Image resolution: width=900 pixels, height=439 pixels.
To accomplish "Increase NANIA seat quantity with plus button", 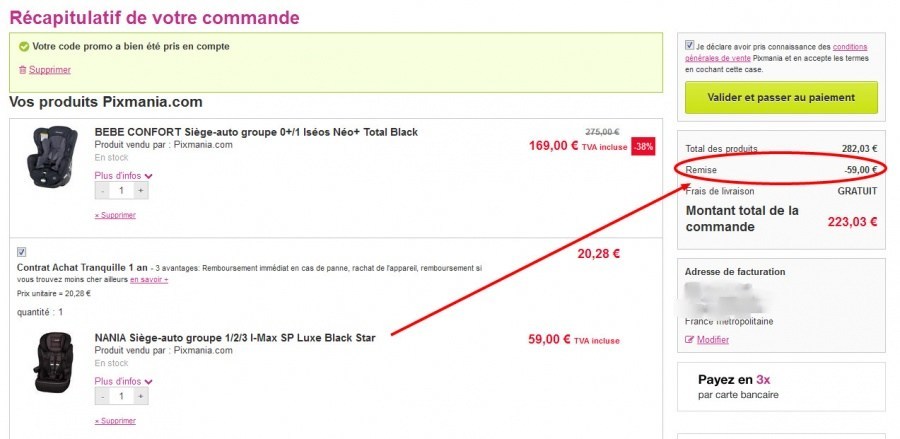I will (141, 396).
